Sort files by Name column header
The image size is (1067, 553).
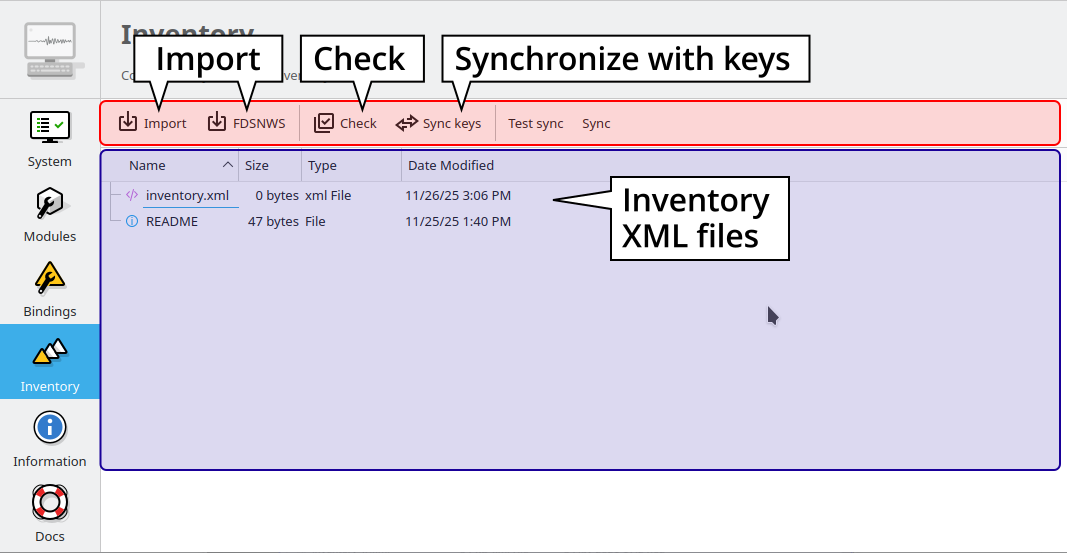click(148, 165)
